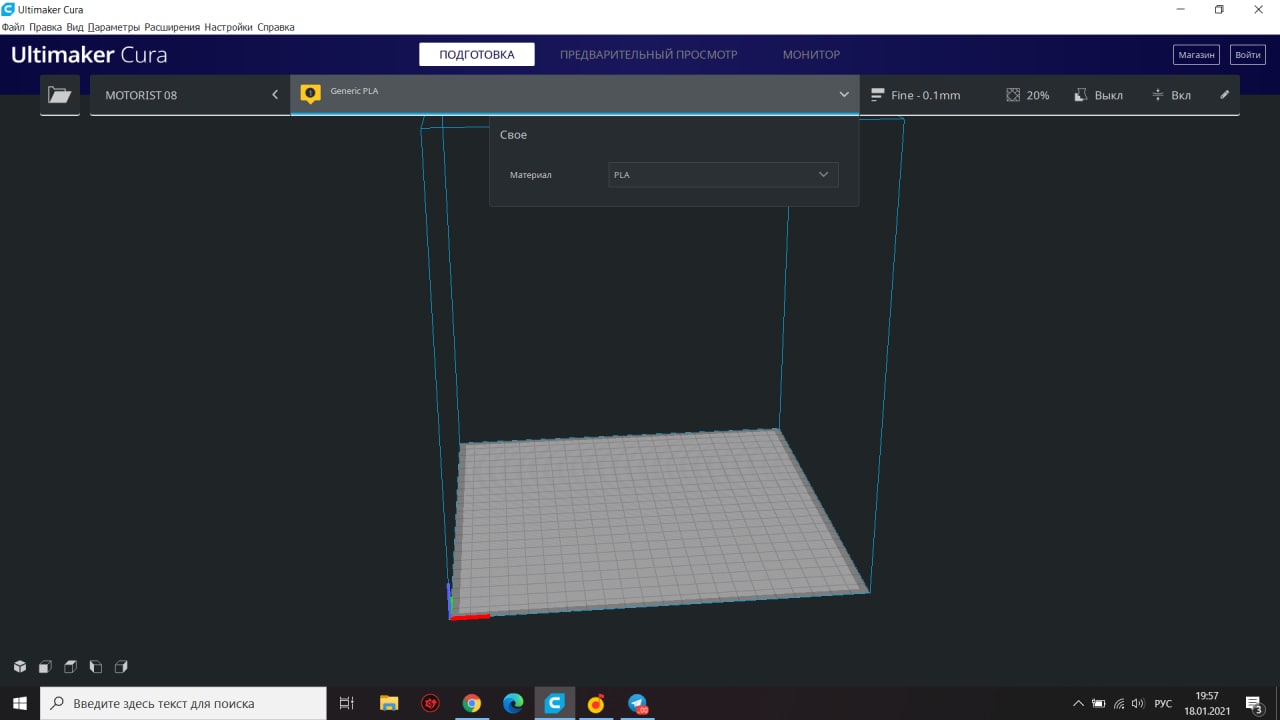Switch to the МОНИТОР tab

(811, 54)
